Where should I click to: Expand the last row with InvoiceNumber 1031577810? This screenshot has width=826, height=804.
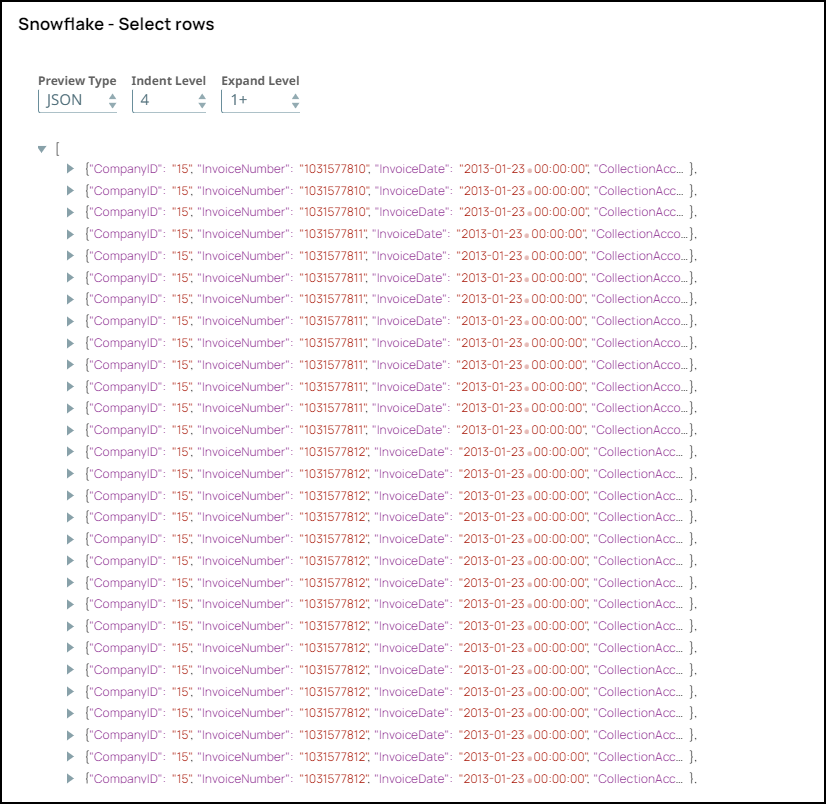click(70, 212)
